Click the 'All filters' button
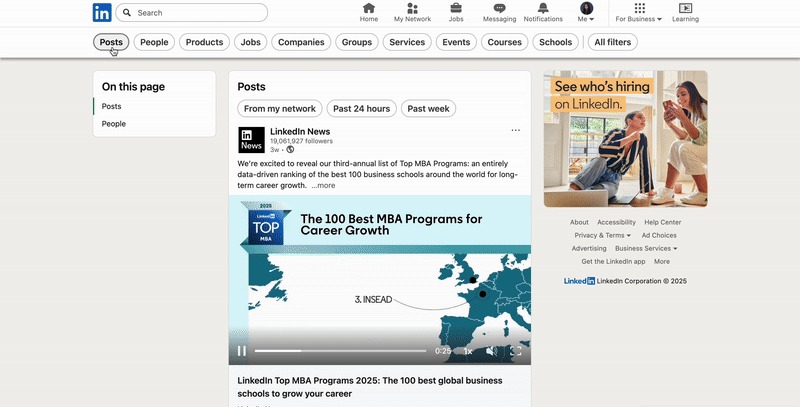Viewport: 800px width, 407px height. click(613, 42)
